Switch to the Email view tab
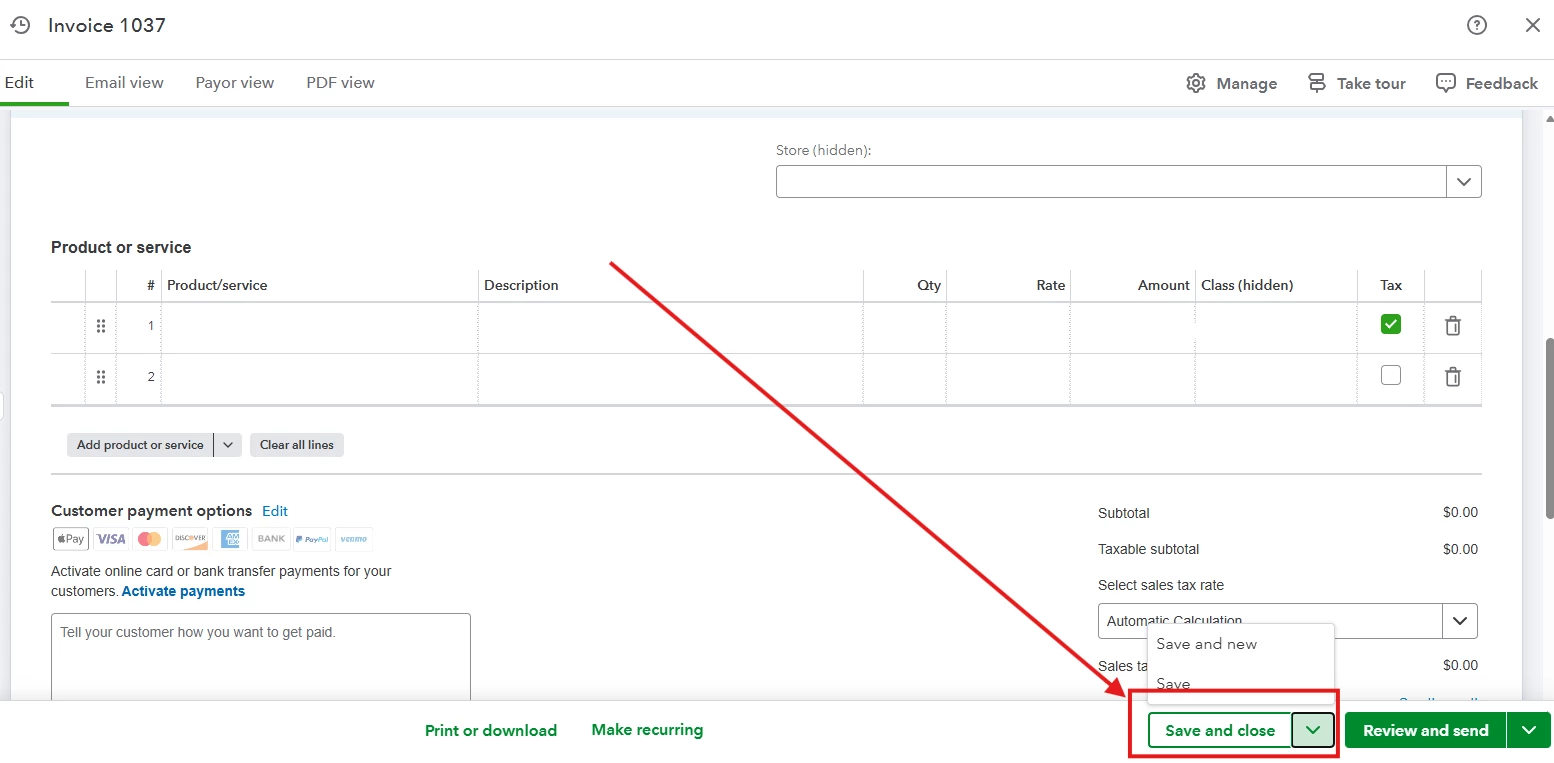 coord(124,83)
